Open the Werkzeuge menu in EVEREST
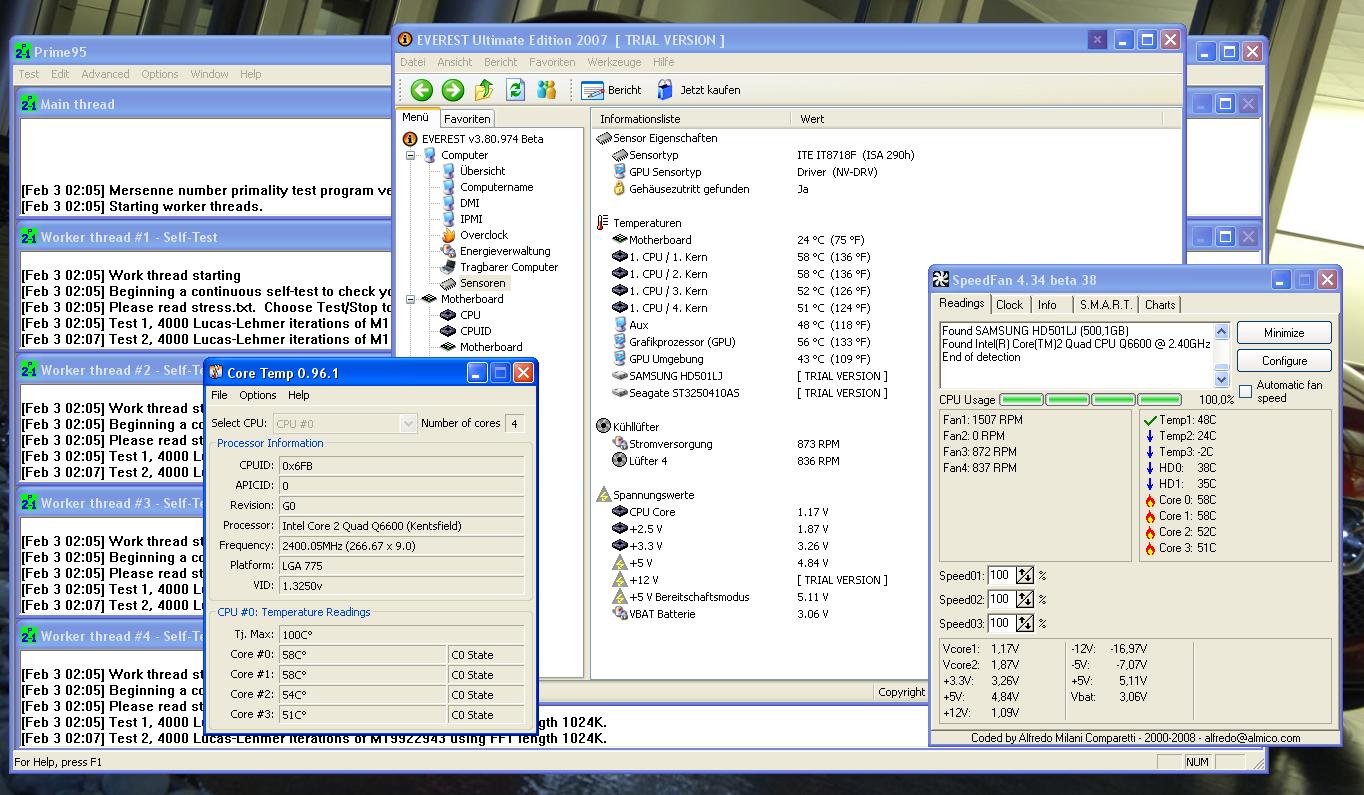This screenshot has width=1364, height=795. pos(614,62)
